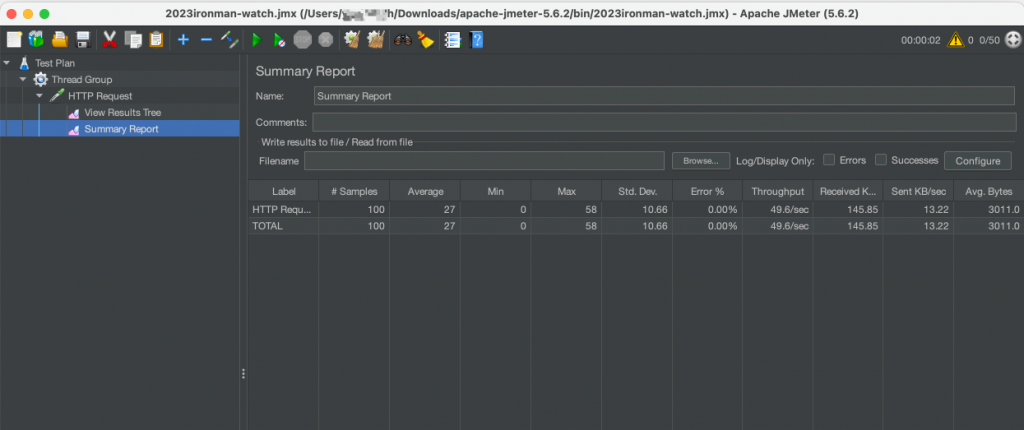The height and width of the screenshot is (430, 1024).
Task: Collapse the HTTP Request node
Action: 39,96
